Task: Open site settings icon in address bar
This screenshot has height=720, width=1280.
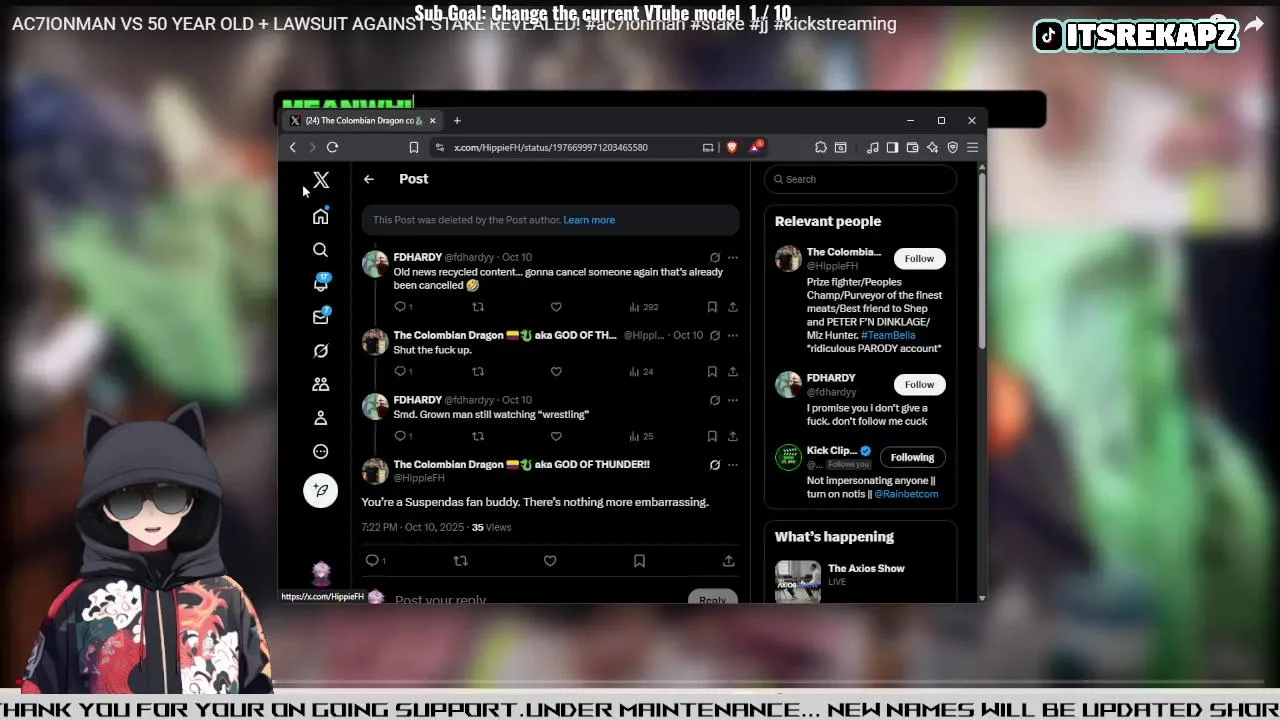Action: coord(439,147)
